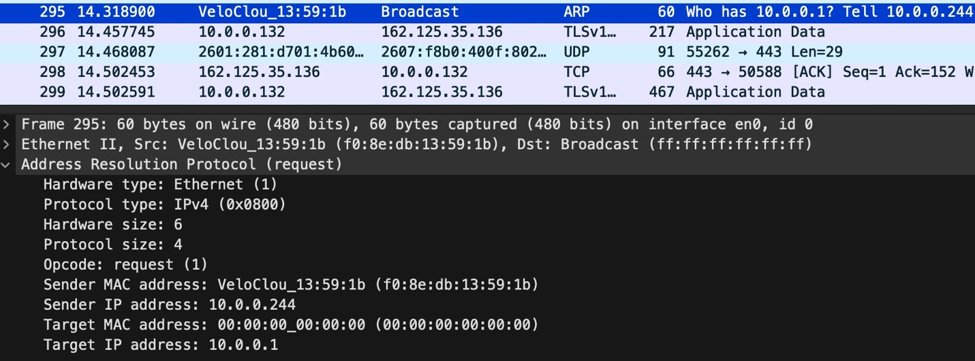975x361 pixels.
Task: Select the Opcode: request field
Action: click(488, 265)
